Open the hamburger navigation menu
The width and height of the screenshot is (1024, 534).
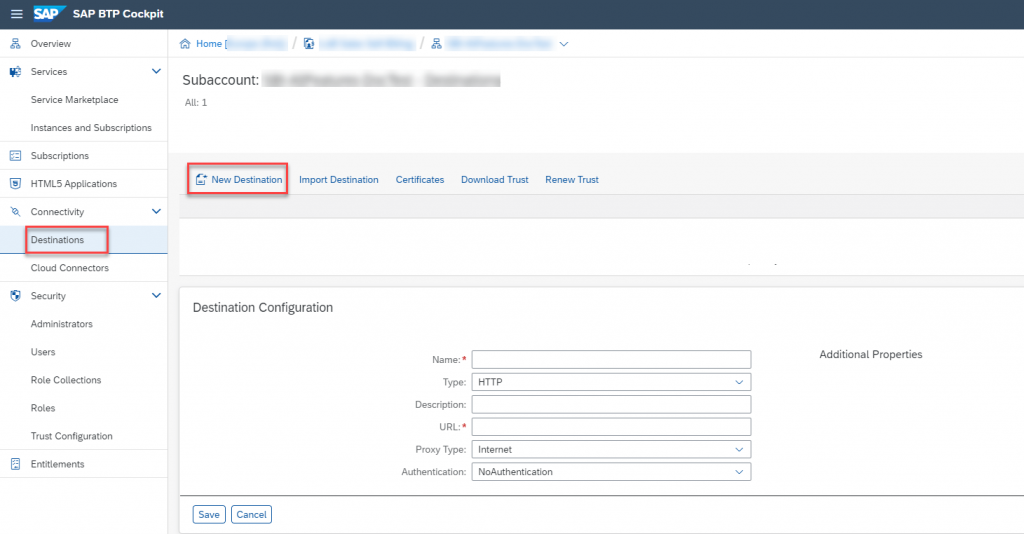16,14
